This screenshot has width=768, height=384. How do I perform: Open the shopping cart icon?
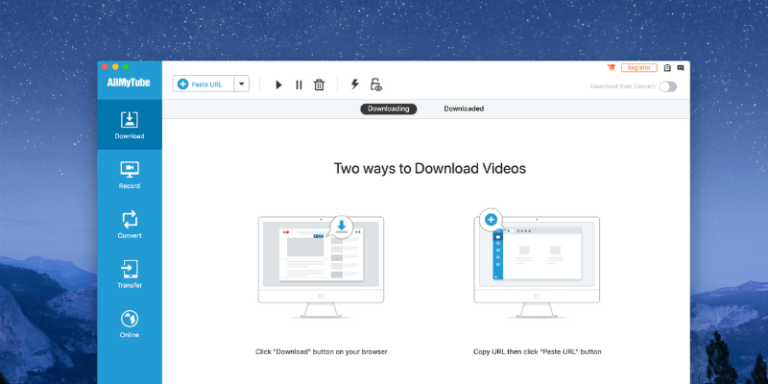click(611, 68)
